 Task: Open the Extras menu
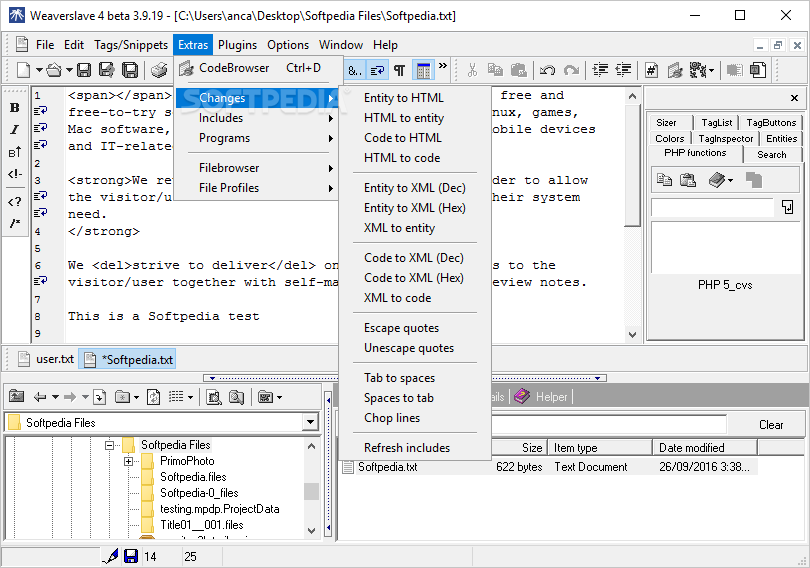pos(193,45)
